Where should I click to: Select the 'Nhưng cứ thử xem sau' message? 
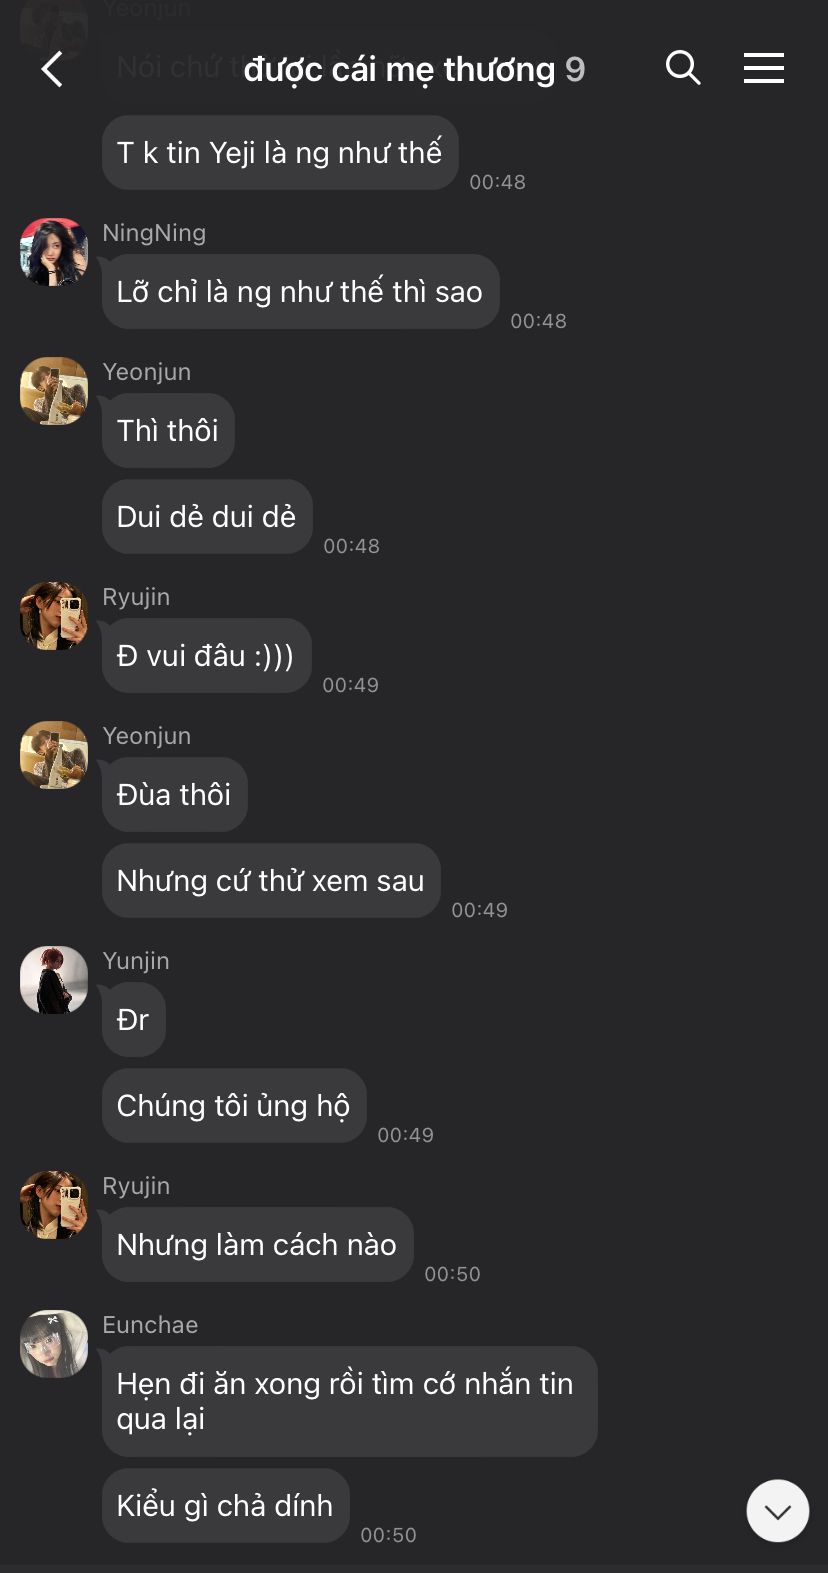pyautogui.click(x=271, y=881)
